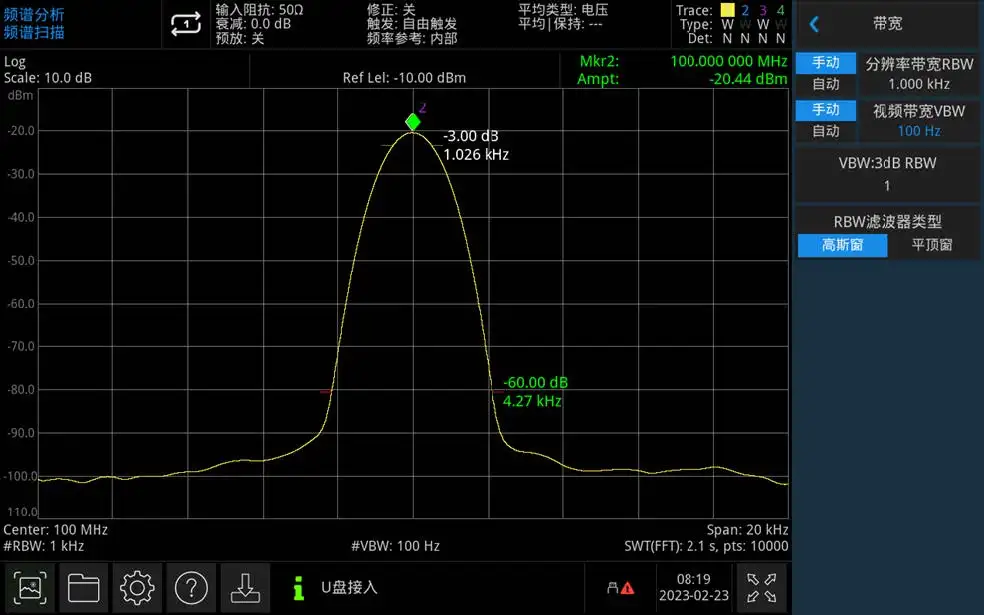This screenshot has height=615, width=984.
Task: Select Trace 1 yellow color indicator
Action: (727, 10)
